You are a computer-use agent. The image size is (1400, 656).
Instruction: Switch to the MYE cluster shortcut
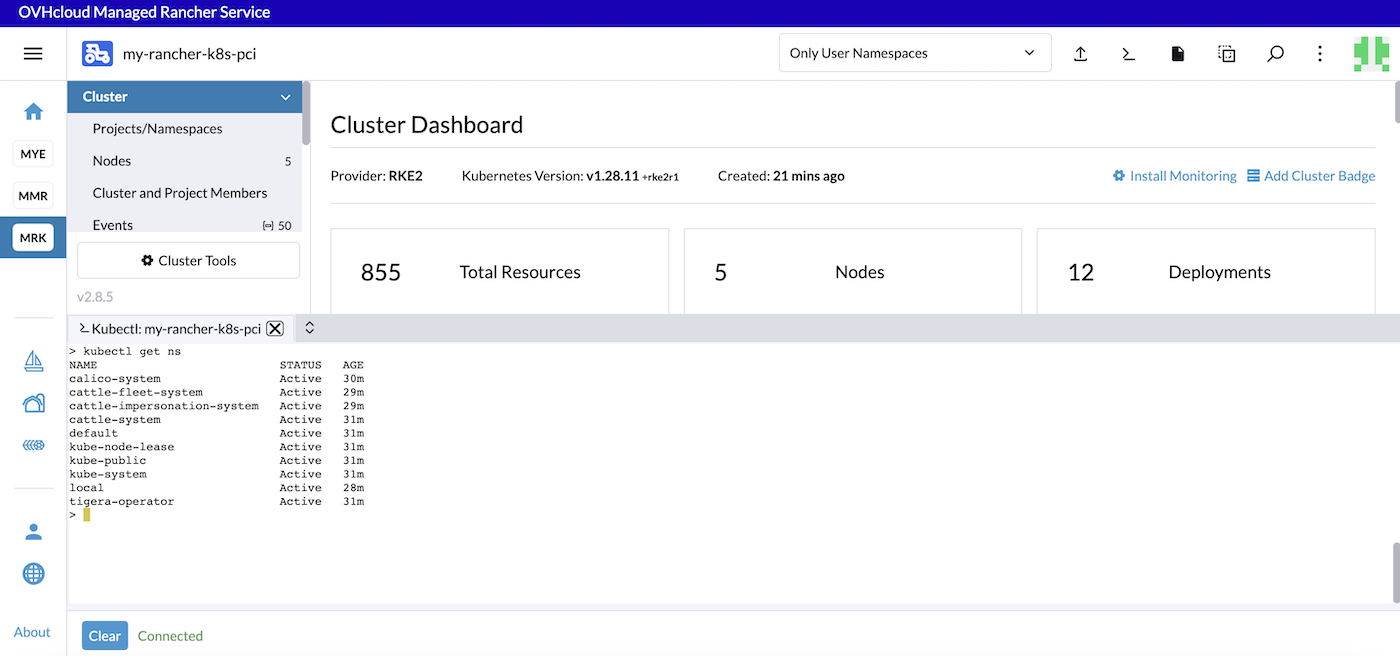(33, 153)
